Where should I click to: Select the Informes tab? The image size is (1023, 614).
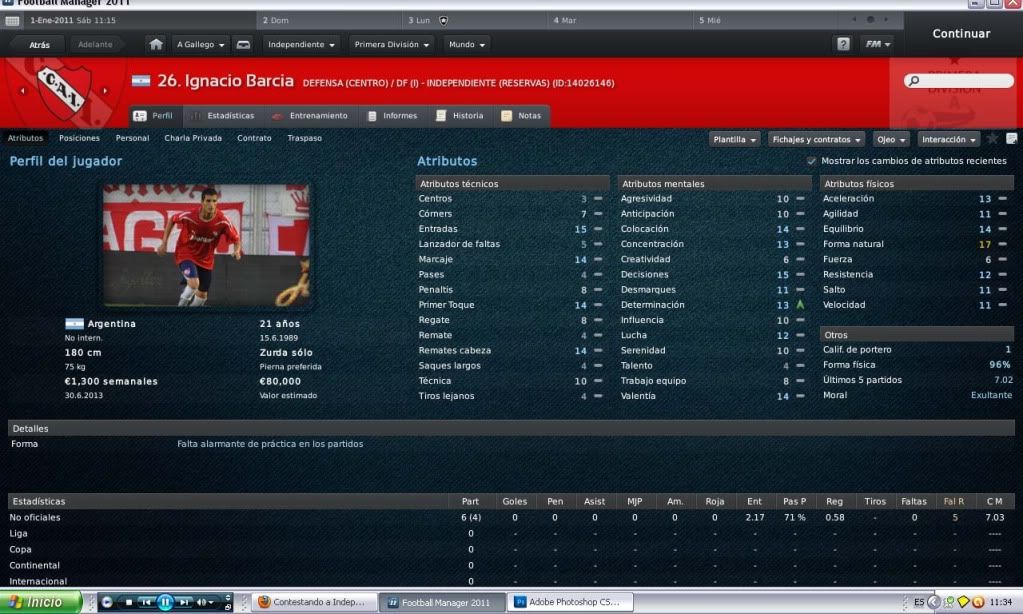coord(393,115)
